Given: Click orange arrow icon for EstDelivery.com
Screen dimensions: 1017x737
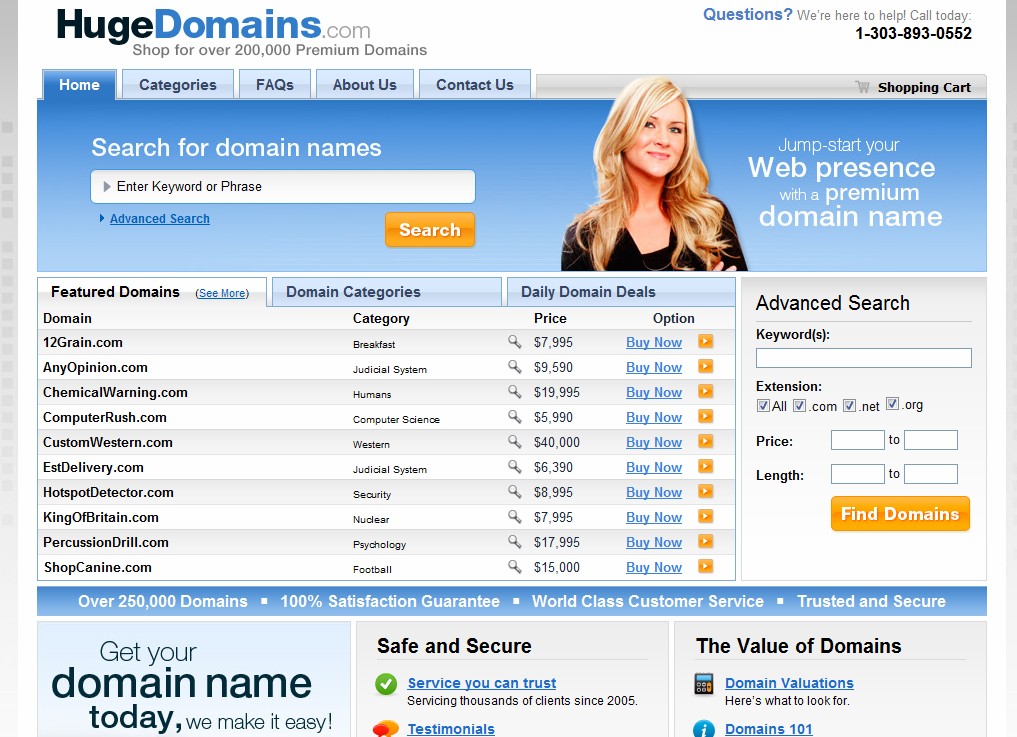Looking at the screenshot, I should pyautogui.click(x=706, y=466).
